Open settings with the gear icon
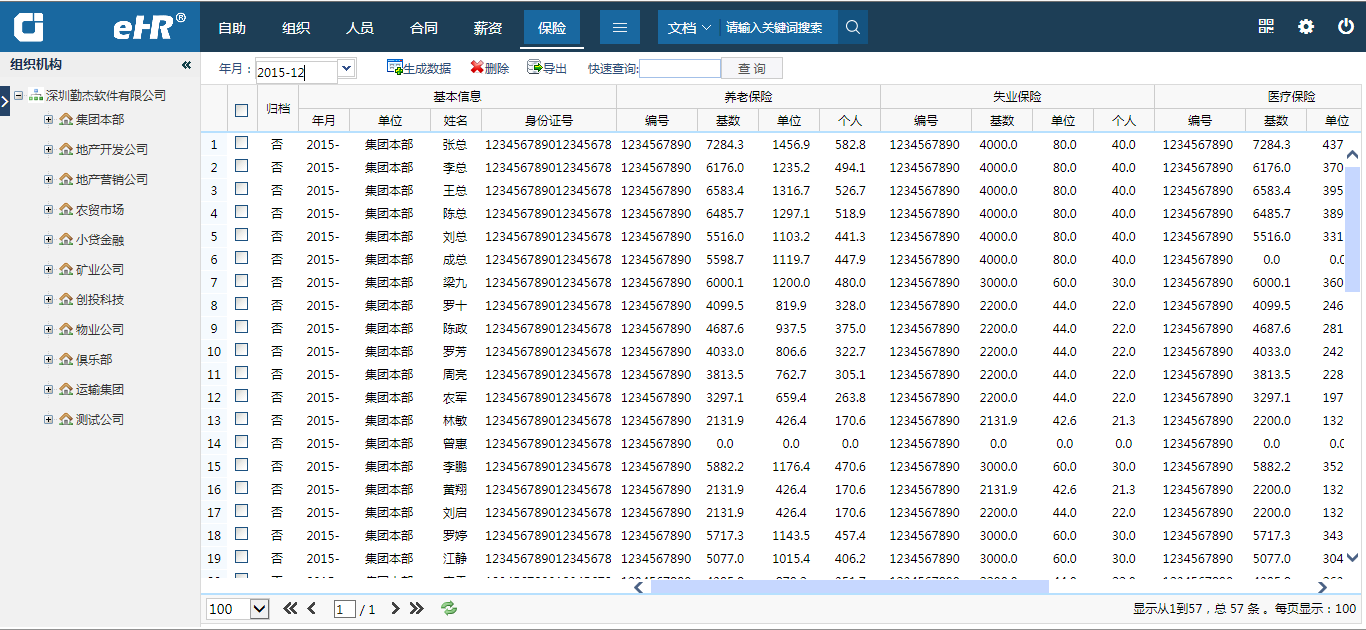 [1306, 27]
